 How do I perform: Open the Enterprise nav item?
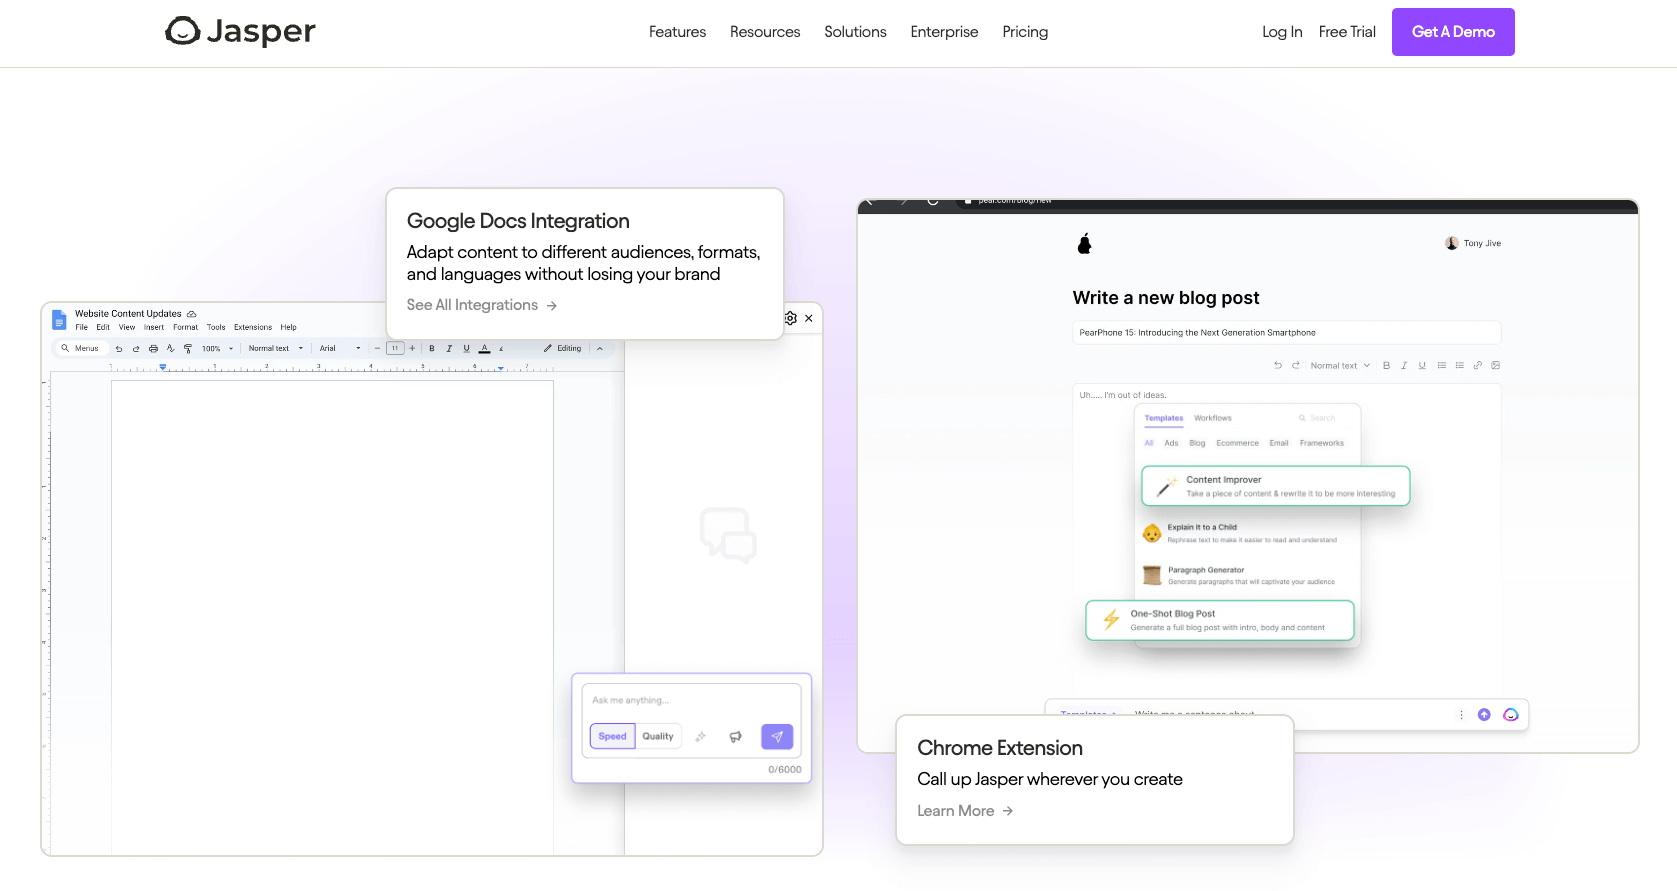coord(944,32)
